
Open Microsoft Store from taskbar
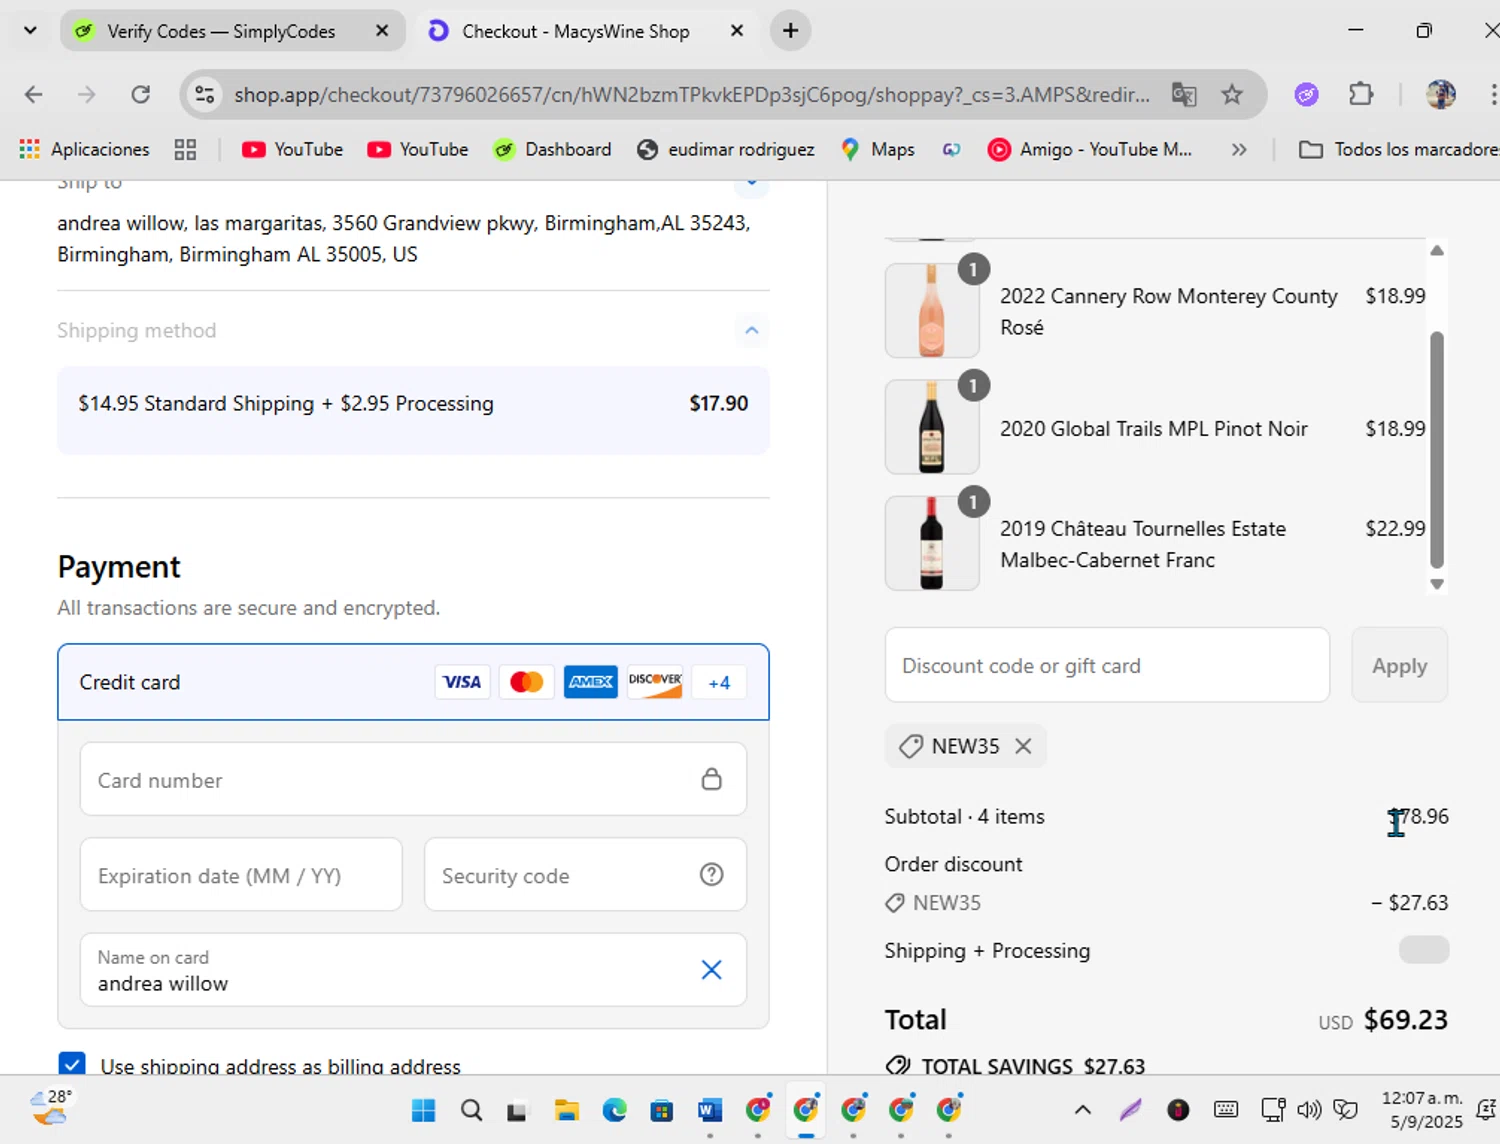coord(662,1110)
